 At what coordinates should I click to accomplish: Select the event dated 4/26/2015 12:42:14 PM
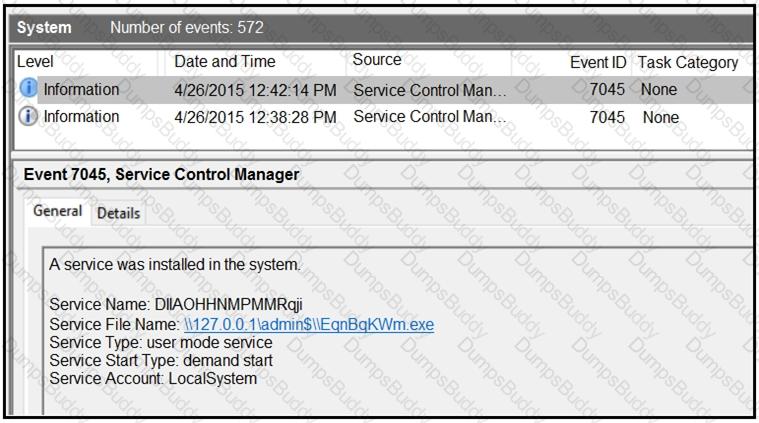click(255, 90)
